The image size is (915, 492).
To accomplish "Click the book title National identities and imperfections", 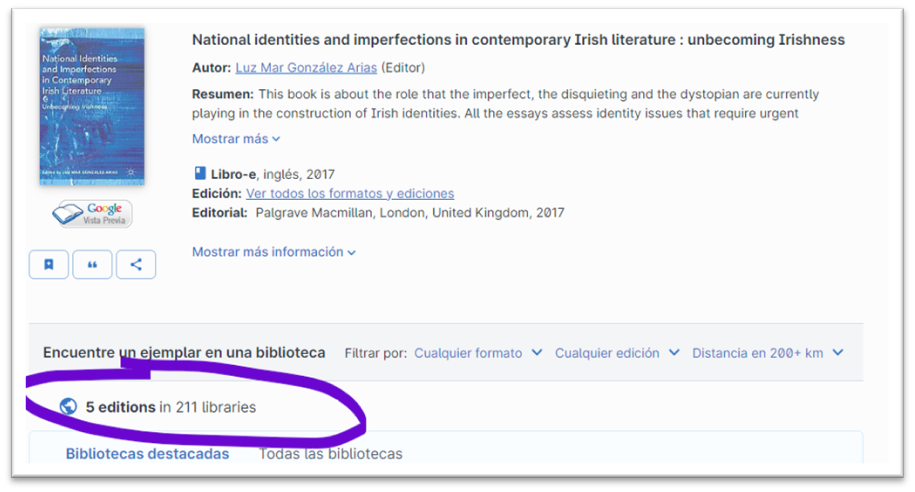I will pyautogui.click(x=518, y=40).
